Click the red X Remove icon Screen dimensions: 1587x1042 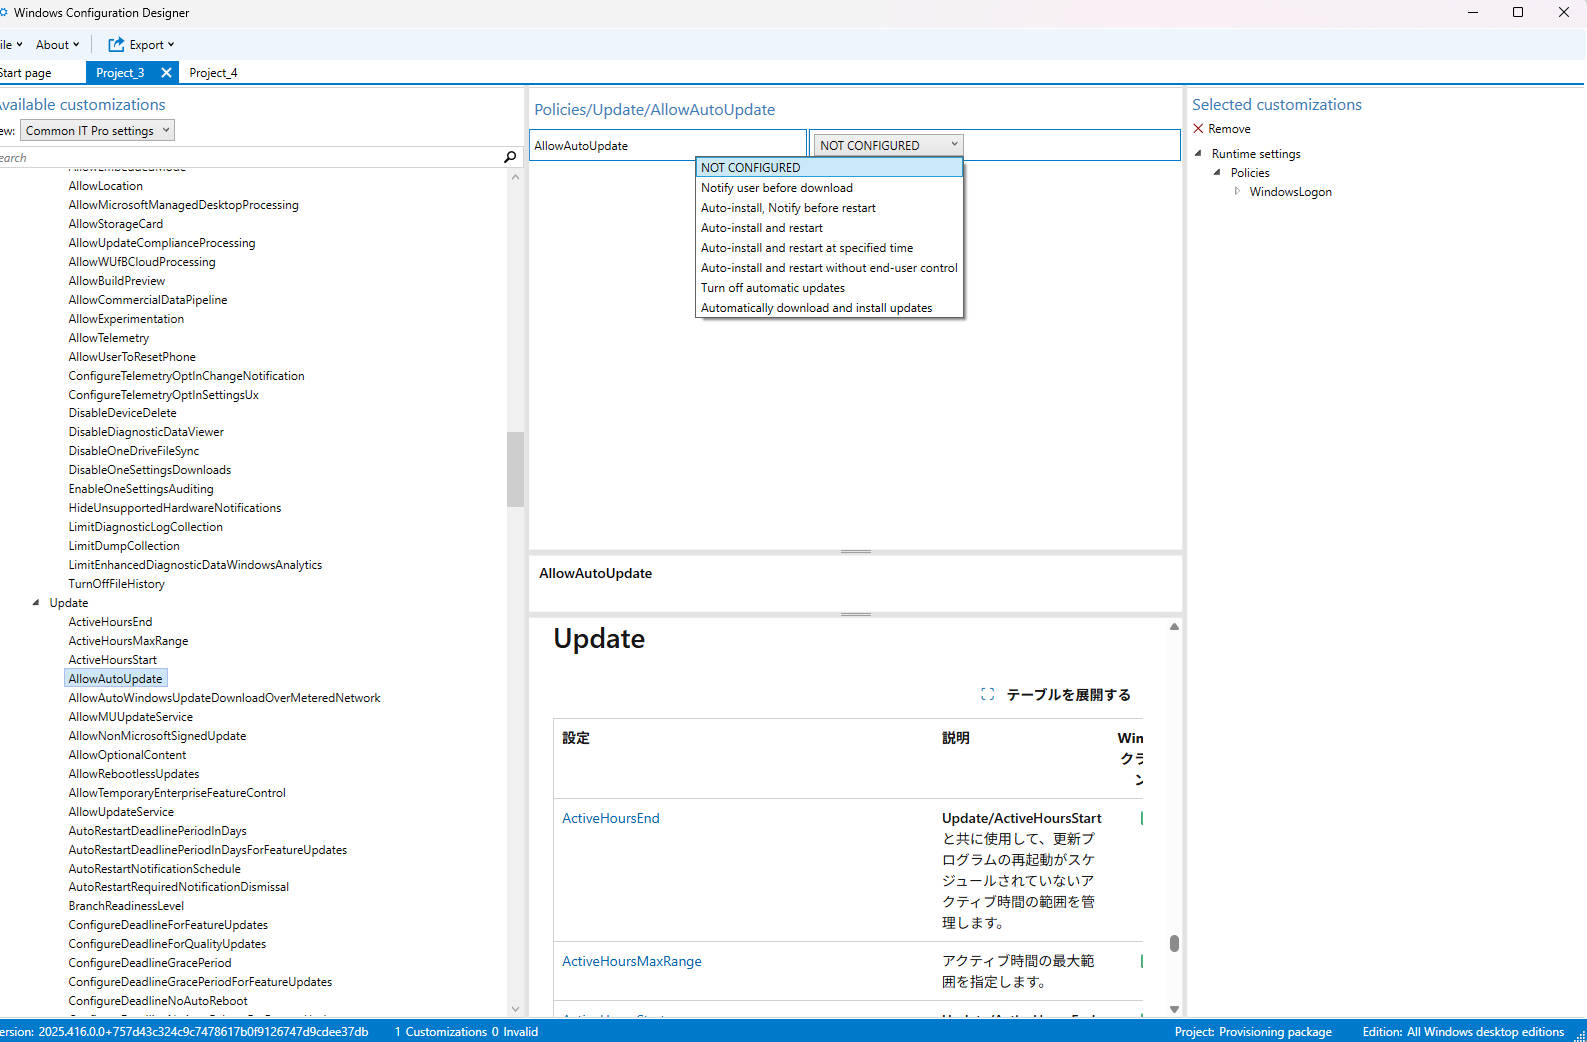1198,129
